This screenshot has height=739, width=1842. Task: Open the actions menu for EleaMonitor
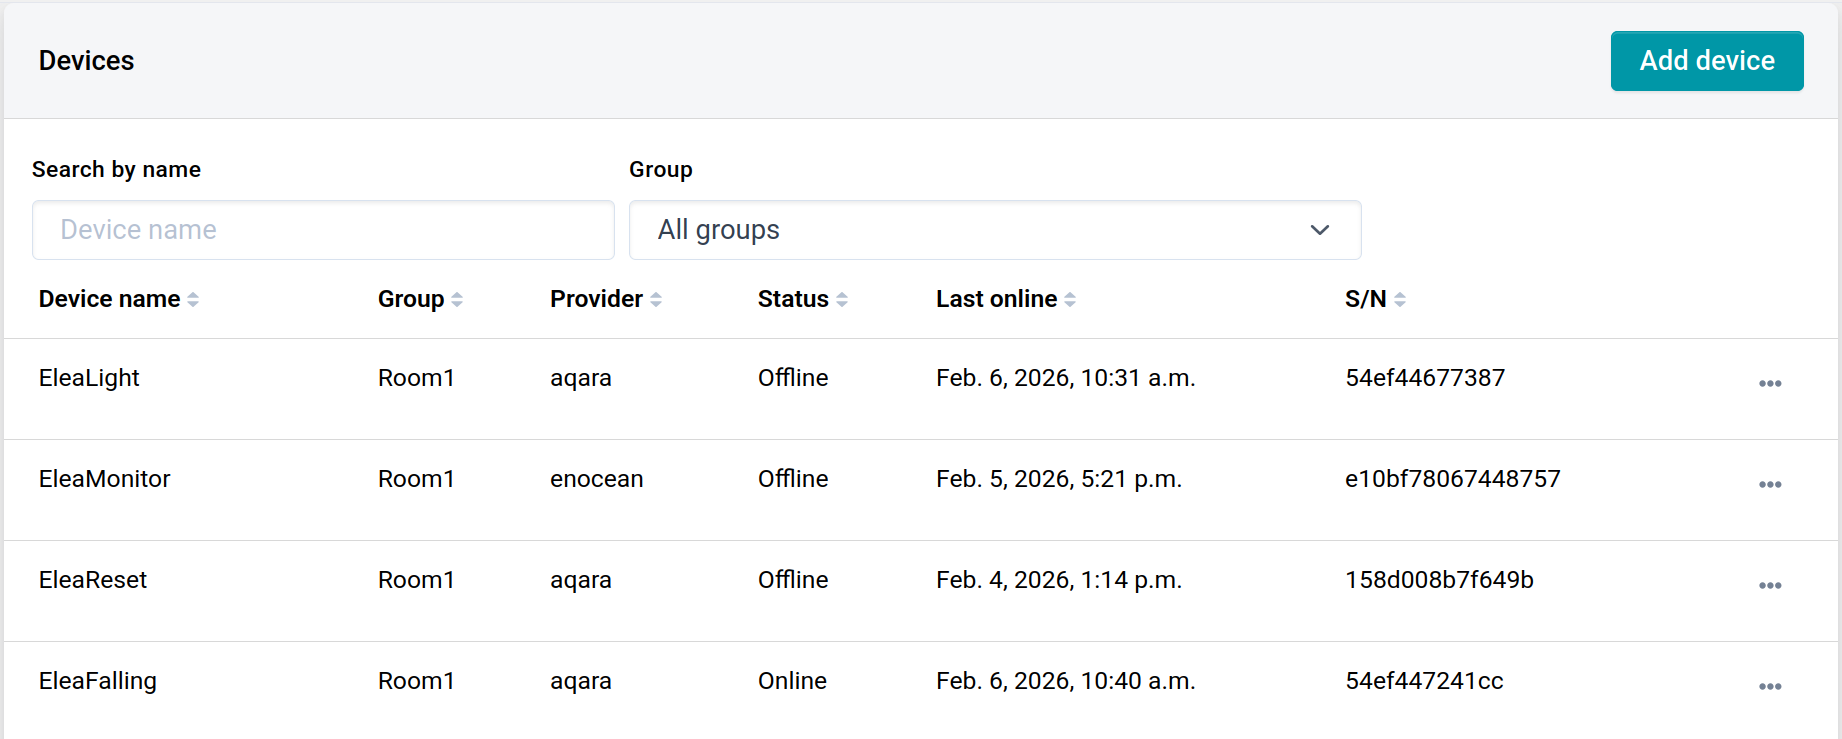pos(1769,485)
